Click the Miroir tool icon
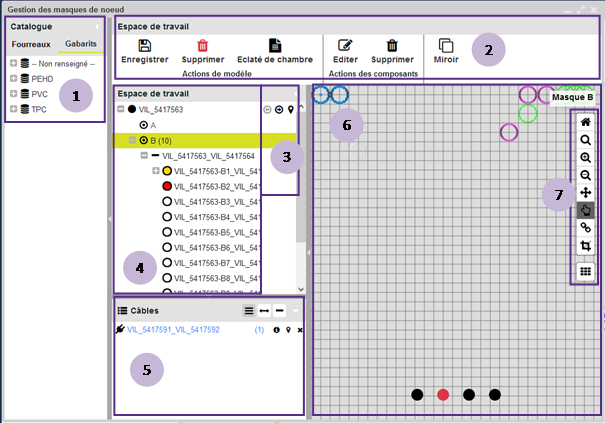The height and width of the screenshot is (423, 605). [x=446, y=46]
